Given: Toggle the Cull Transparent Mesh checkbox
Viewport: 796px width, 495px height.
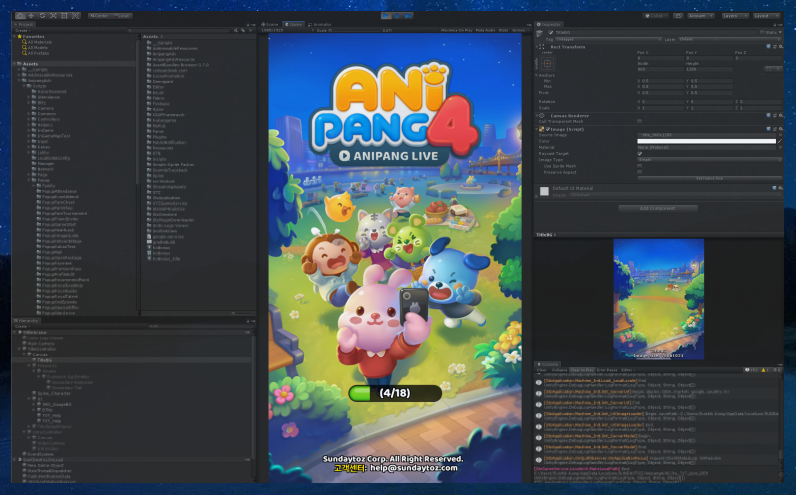Looking at the screenshot, I should (640, 121).
